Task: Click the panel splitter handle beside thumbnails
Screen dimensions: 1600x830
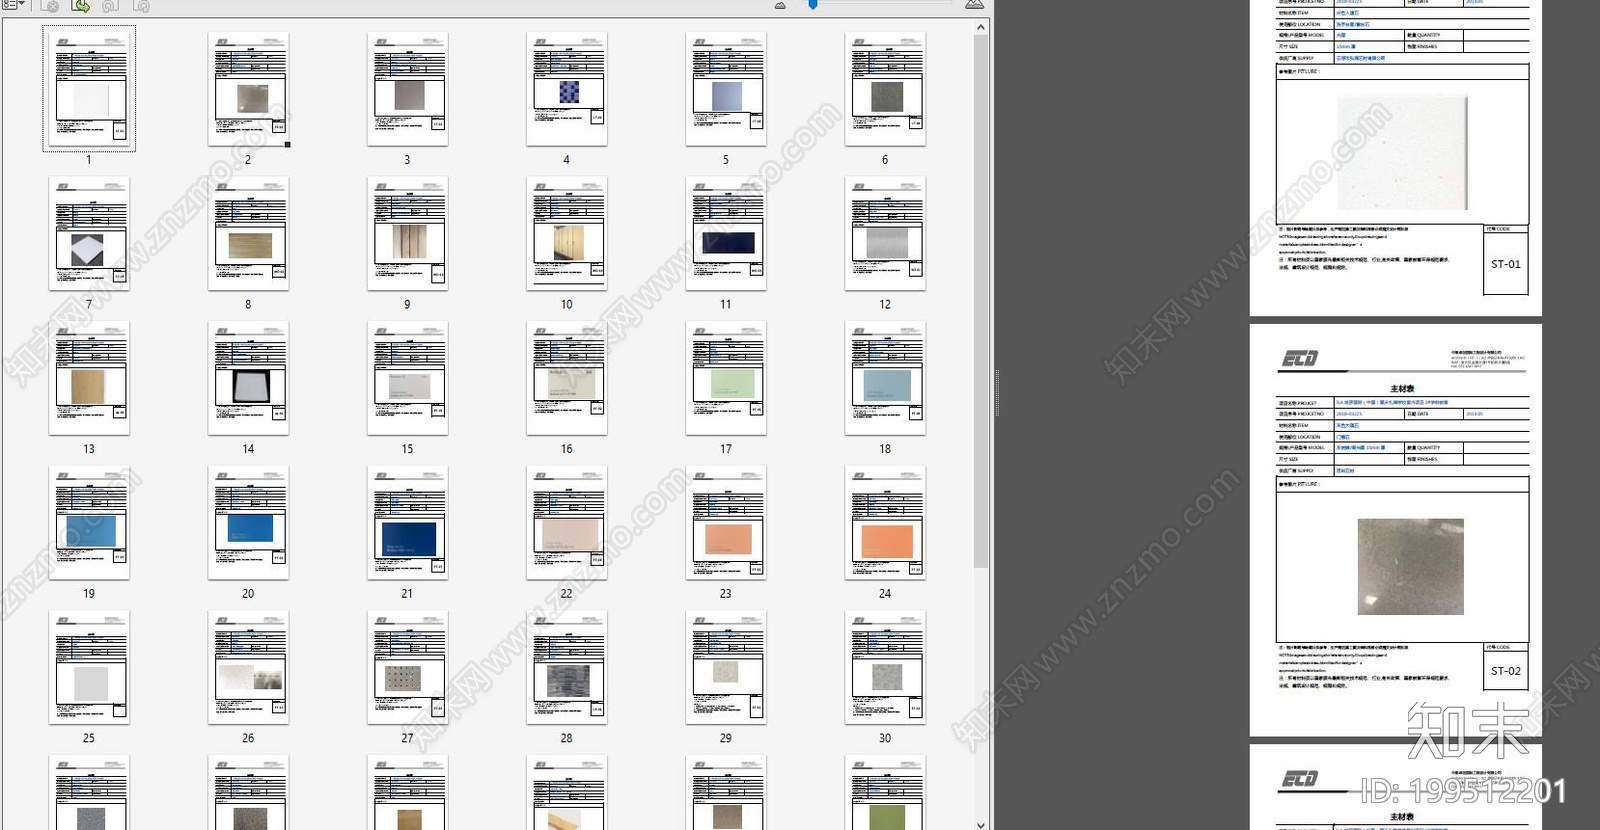Action: click(x=996, y=392)
